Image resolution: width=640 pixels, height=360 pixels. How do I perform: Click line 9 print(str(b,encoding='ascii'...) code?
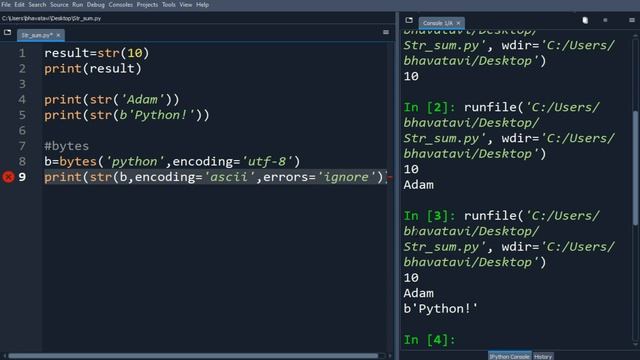216,177
